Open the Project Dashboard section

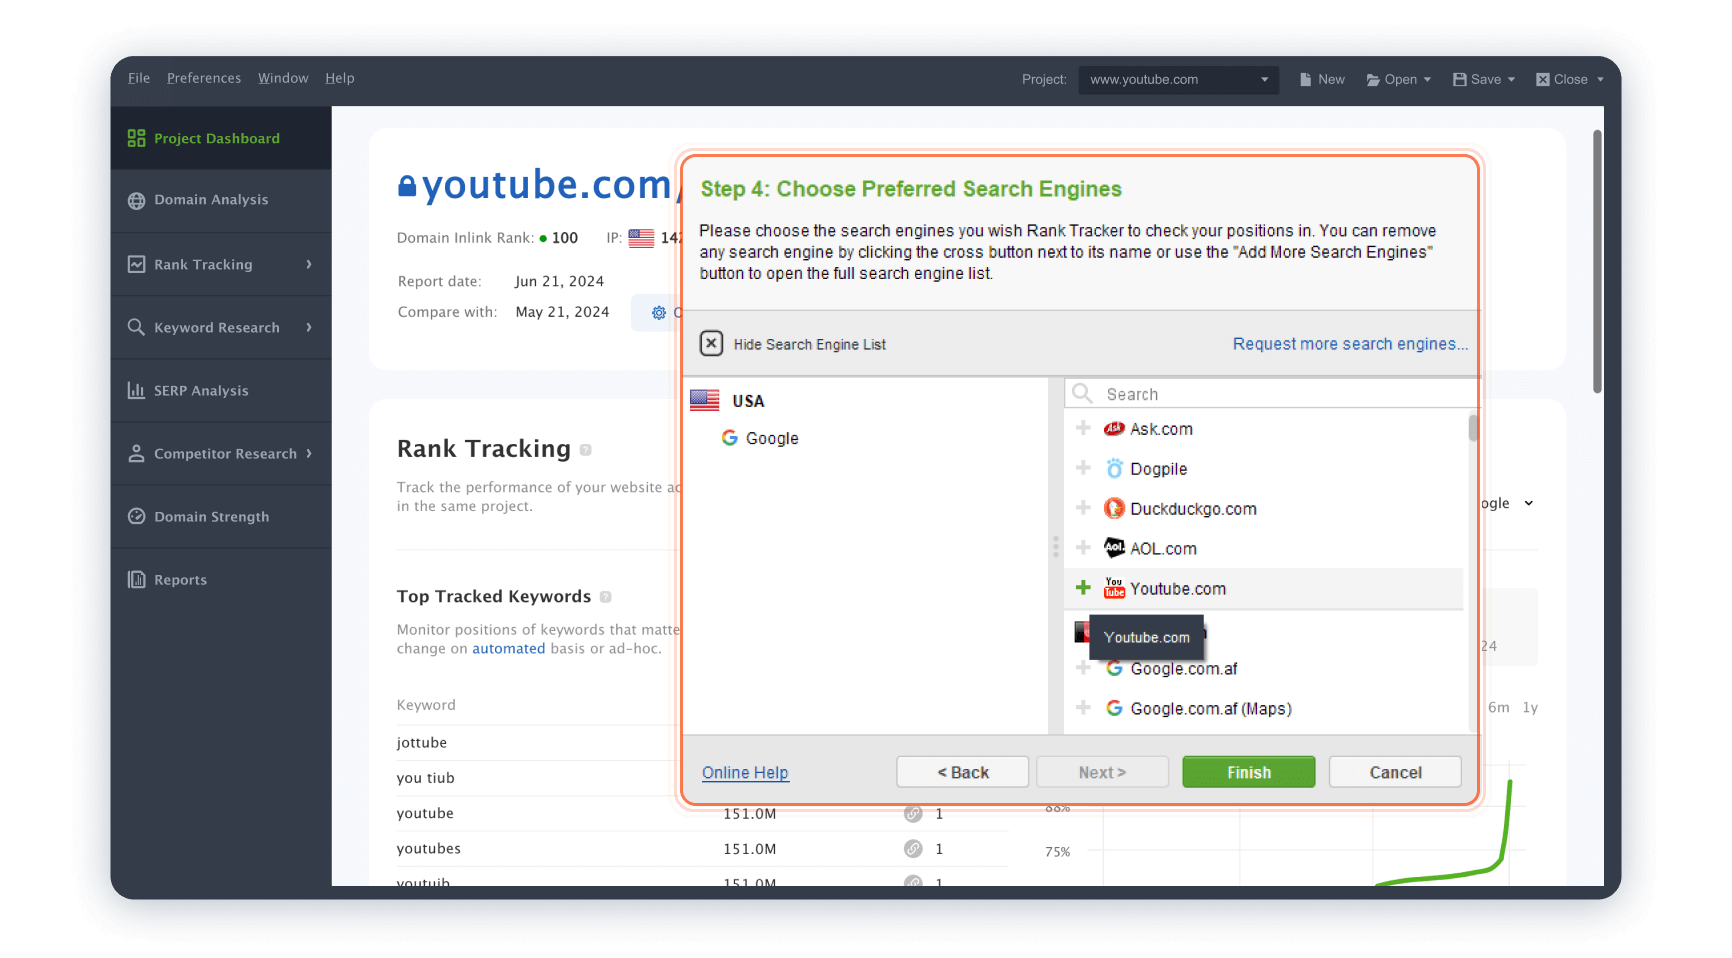click(220, 138)
